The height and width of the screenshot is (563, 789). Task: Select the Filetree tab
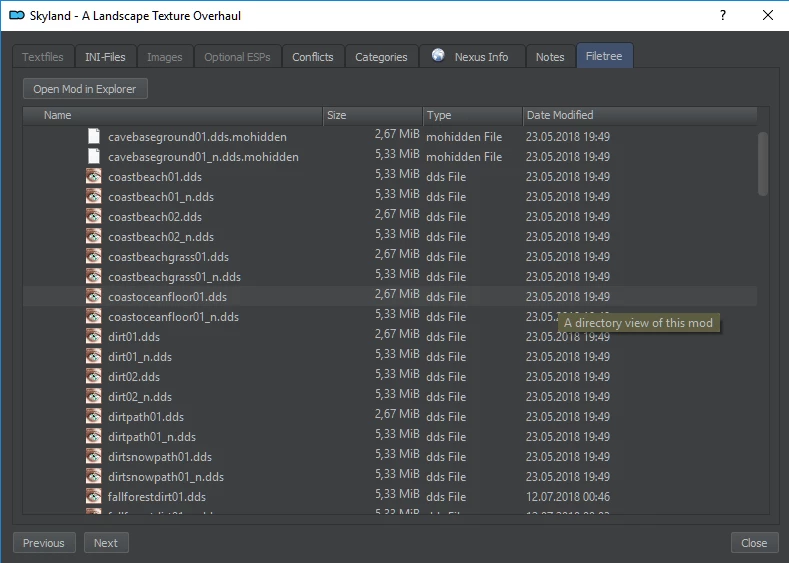[604, 56]
